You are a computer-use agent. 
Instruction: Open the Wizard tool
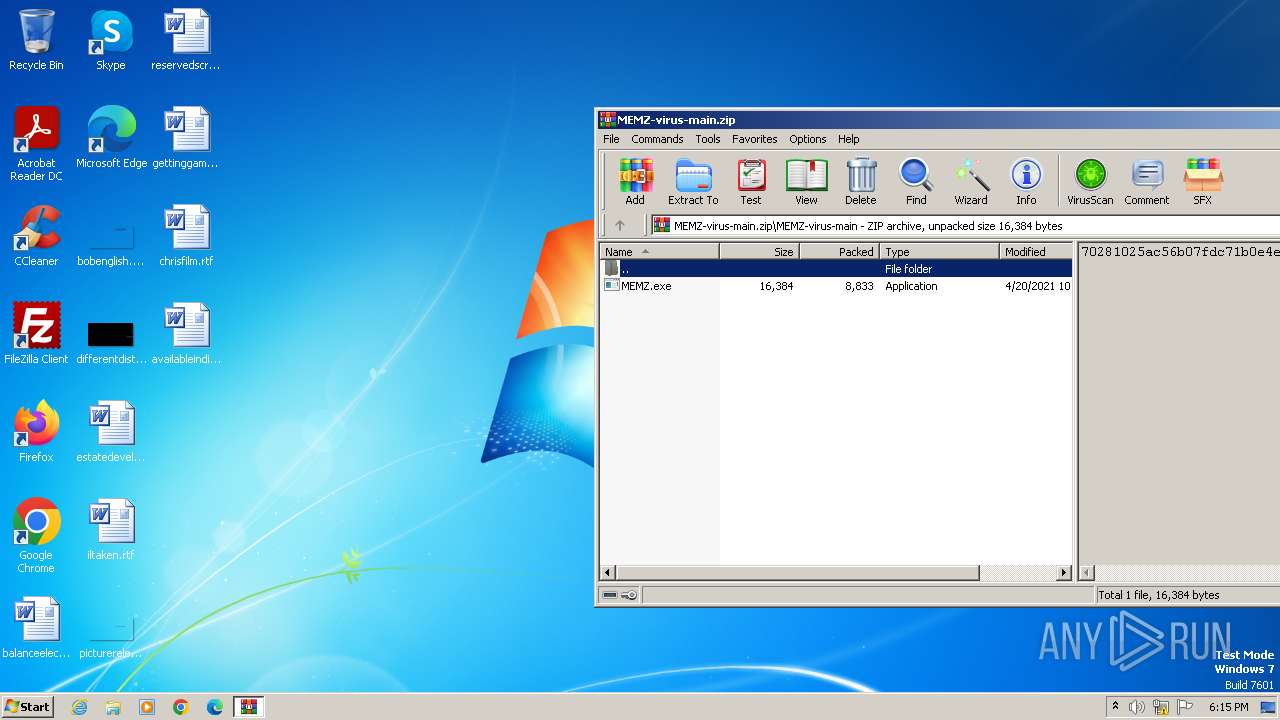(x=971, y=181)
